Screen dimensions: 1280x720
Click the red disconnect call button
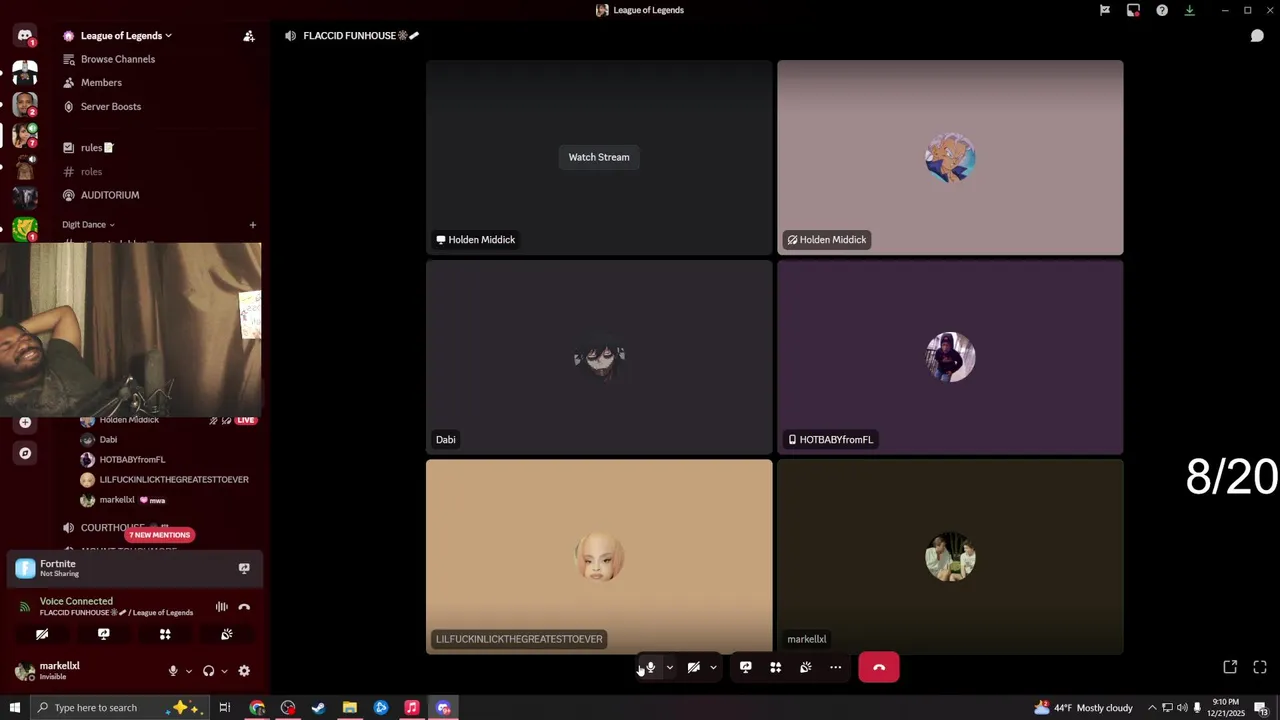879,667
